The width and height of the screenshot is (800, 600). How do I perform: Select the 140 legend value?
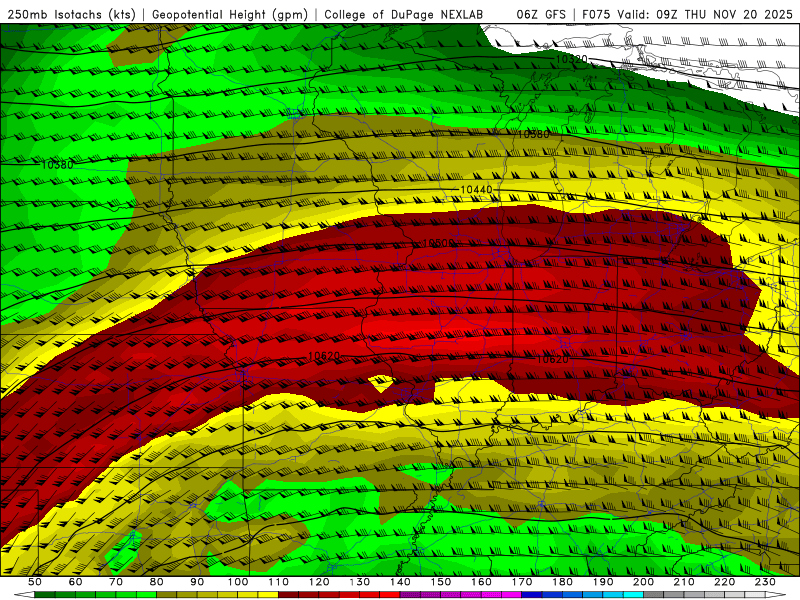click(400, 582)
